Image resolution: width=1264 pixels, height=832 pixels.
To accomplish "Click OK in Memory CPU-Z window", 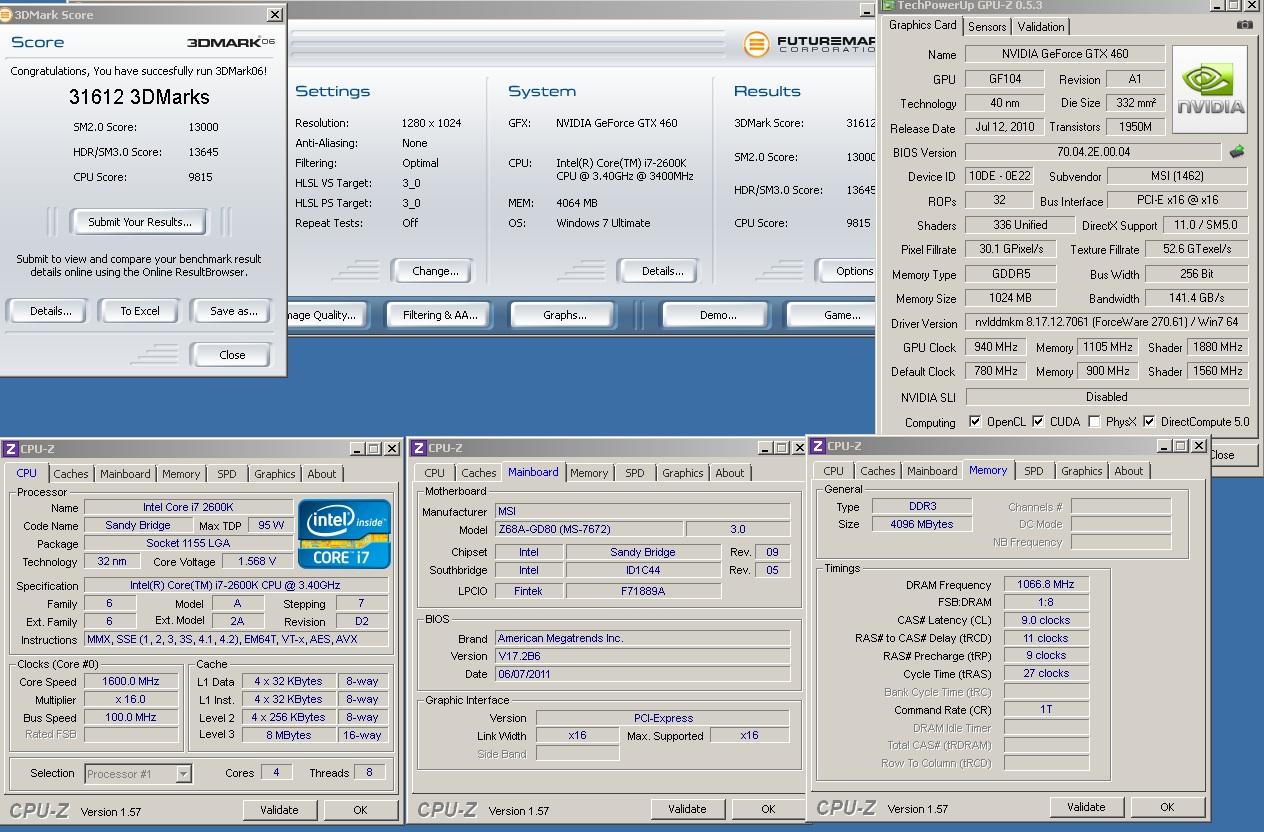I will tap(1167, 807).
